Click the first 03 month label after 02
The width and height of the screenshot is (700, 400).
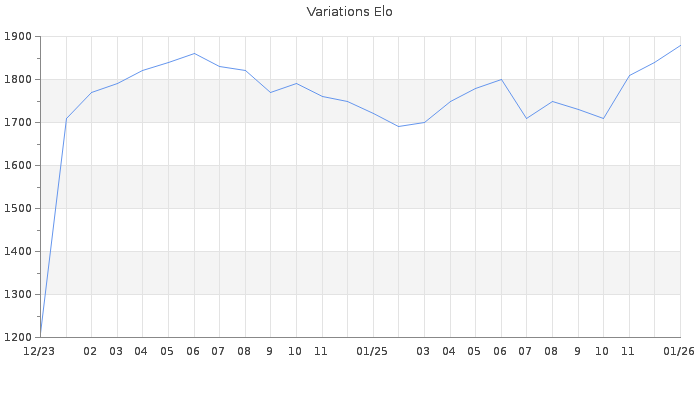117,352
